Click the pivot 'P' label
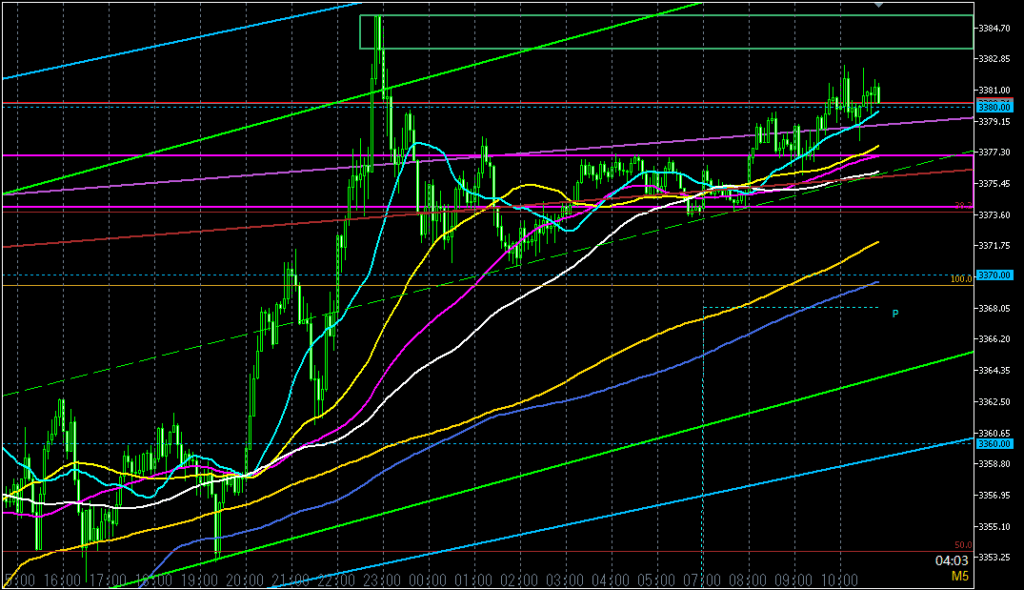Screen dimensions: 1024x590 point(895,314)
